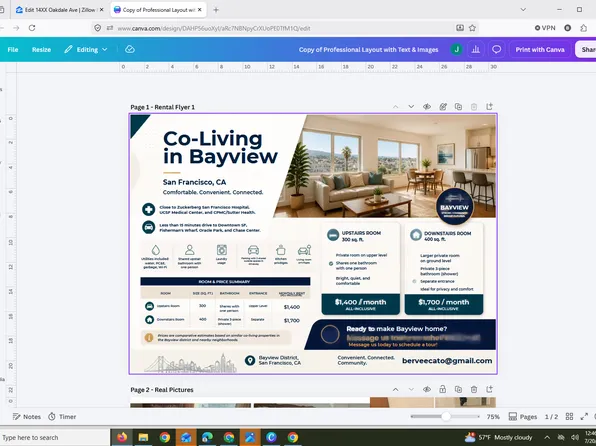Toggle visibility of Page 2 with eye icon
596x446 pixels.
pos(427,389)
